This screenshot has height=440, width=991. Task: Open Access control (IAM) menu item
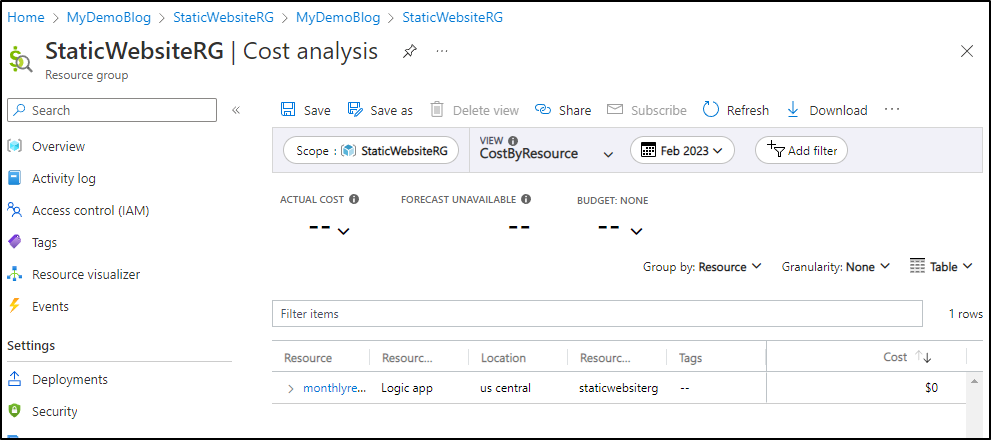(90, 211)
